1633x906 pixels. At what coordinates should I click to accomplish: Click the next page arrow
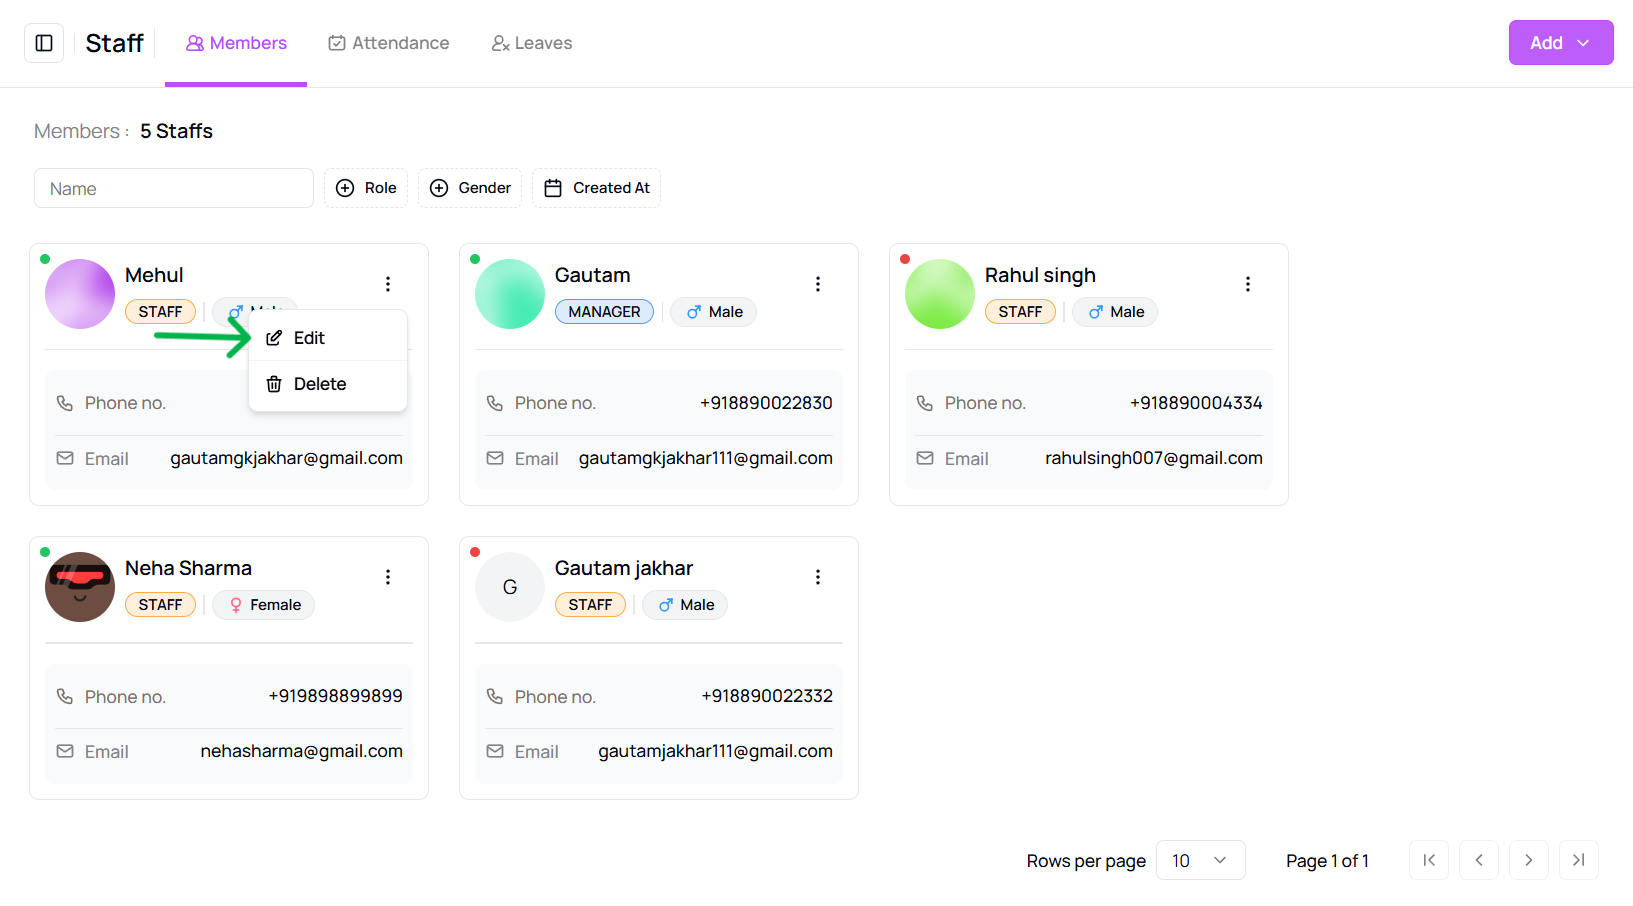[1528, 860]
